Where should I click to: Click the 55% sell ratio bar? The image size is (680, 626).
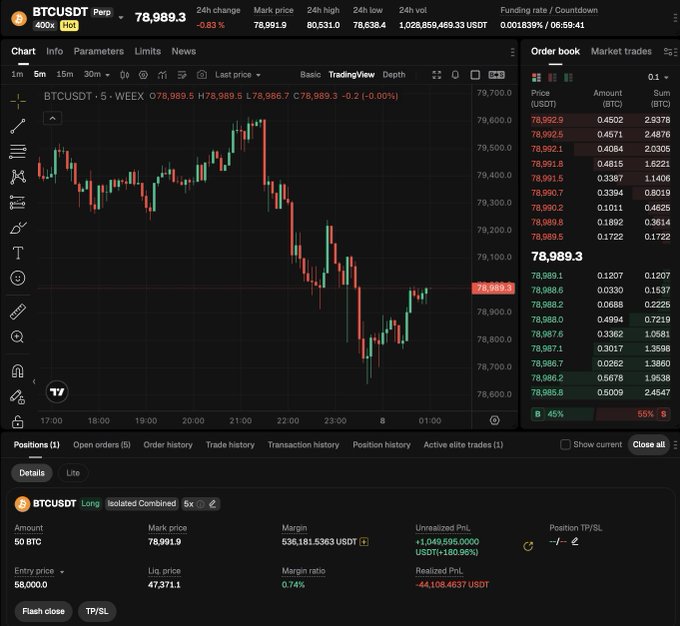633,414
